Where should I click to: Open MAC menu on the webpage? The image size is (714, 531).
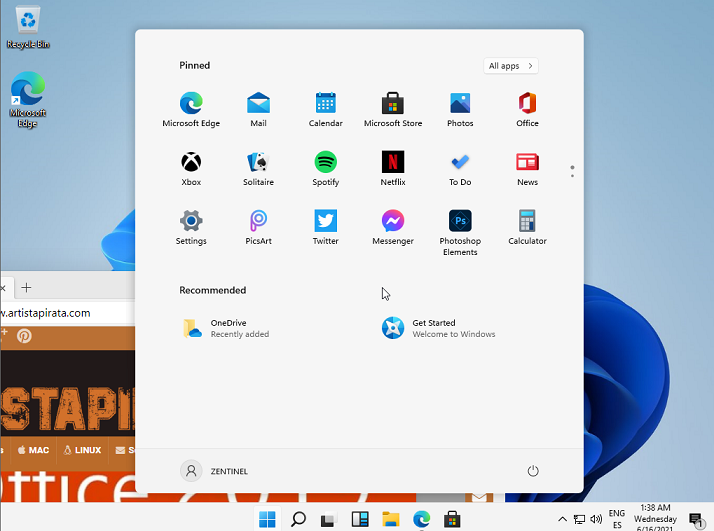click(x=33, y=450)
